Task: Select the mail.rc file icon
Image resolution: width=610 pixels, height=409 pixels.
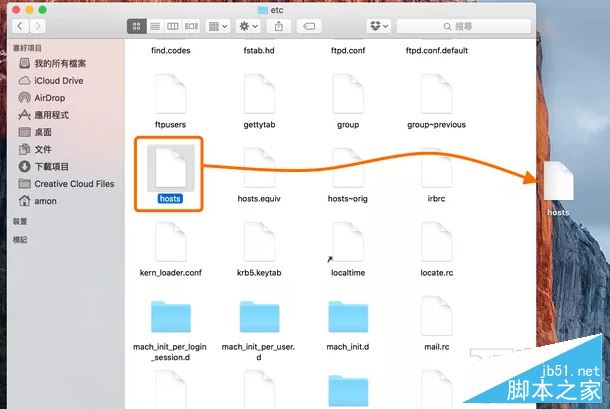Action: click(436, 316)
